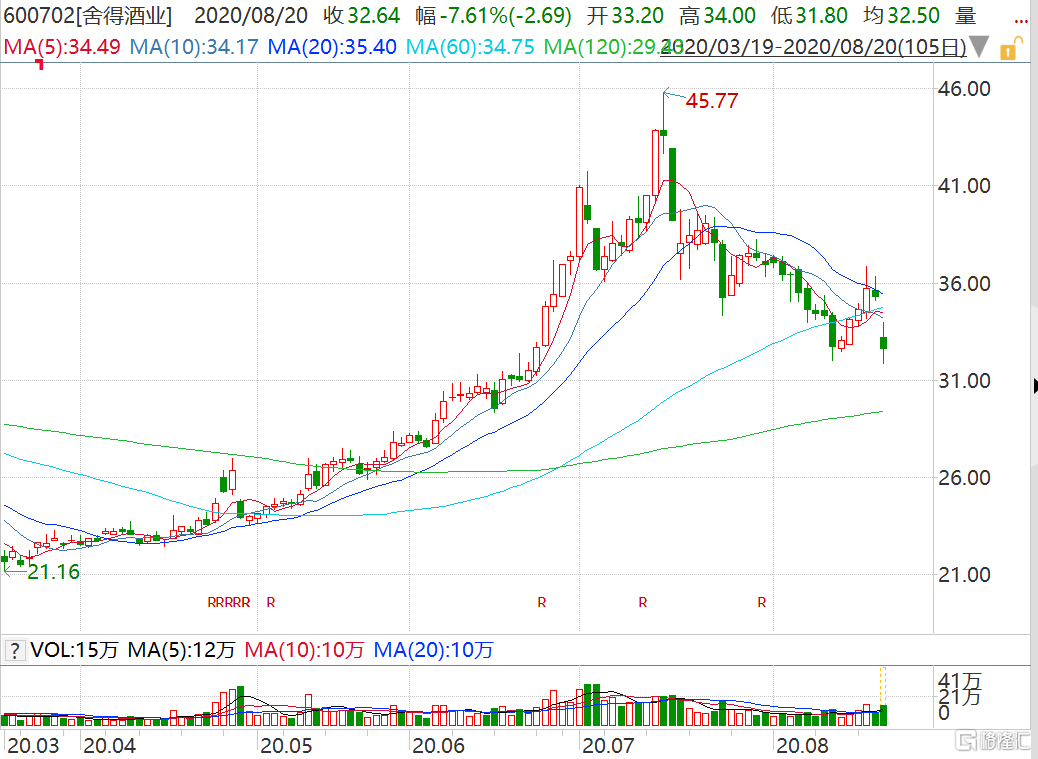
Task: Click the R marker just before the 20.07 gridline
Action: [x=542, y=603]
